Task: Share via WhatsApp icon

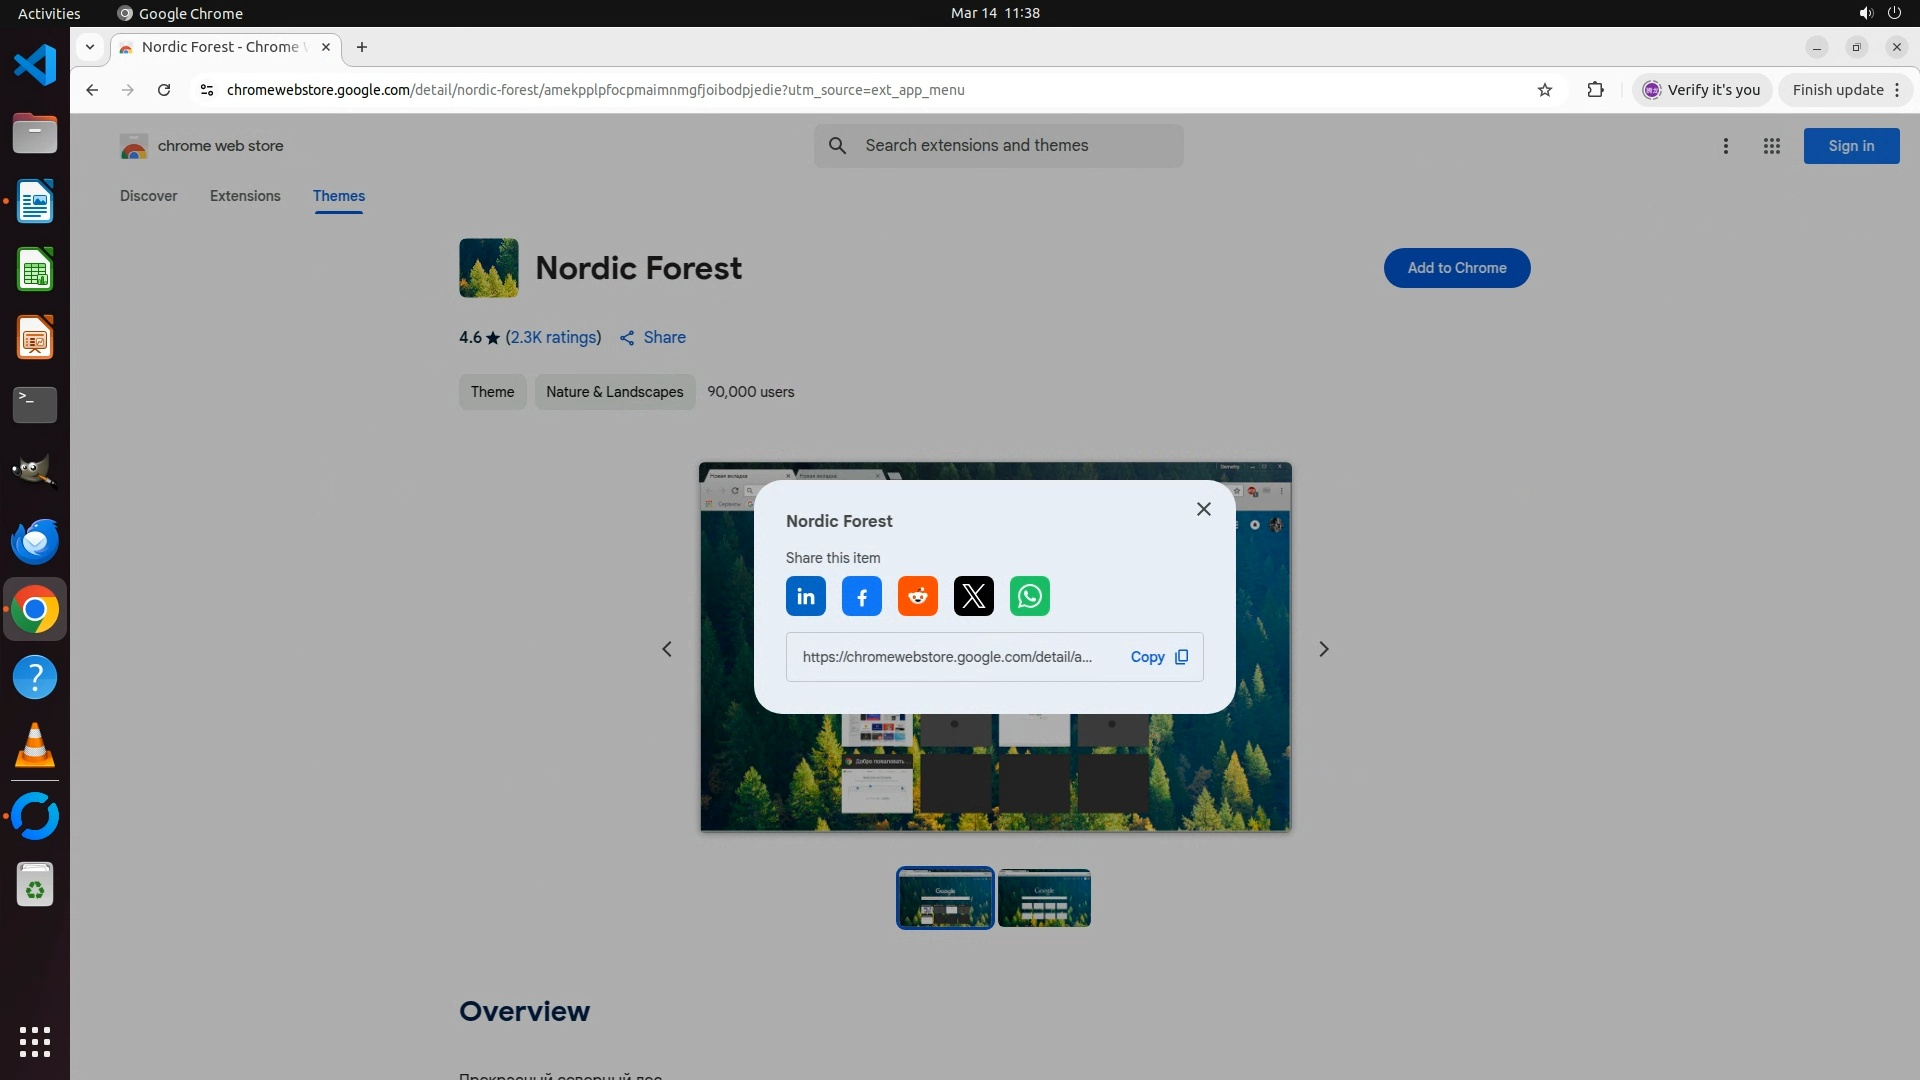Action: point(1029,597)
